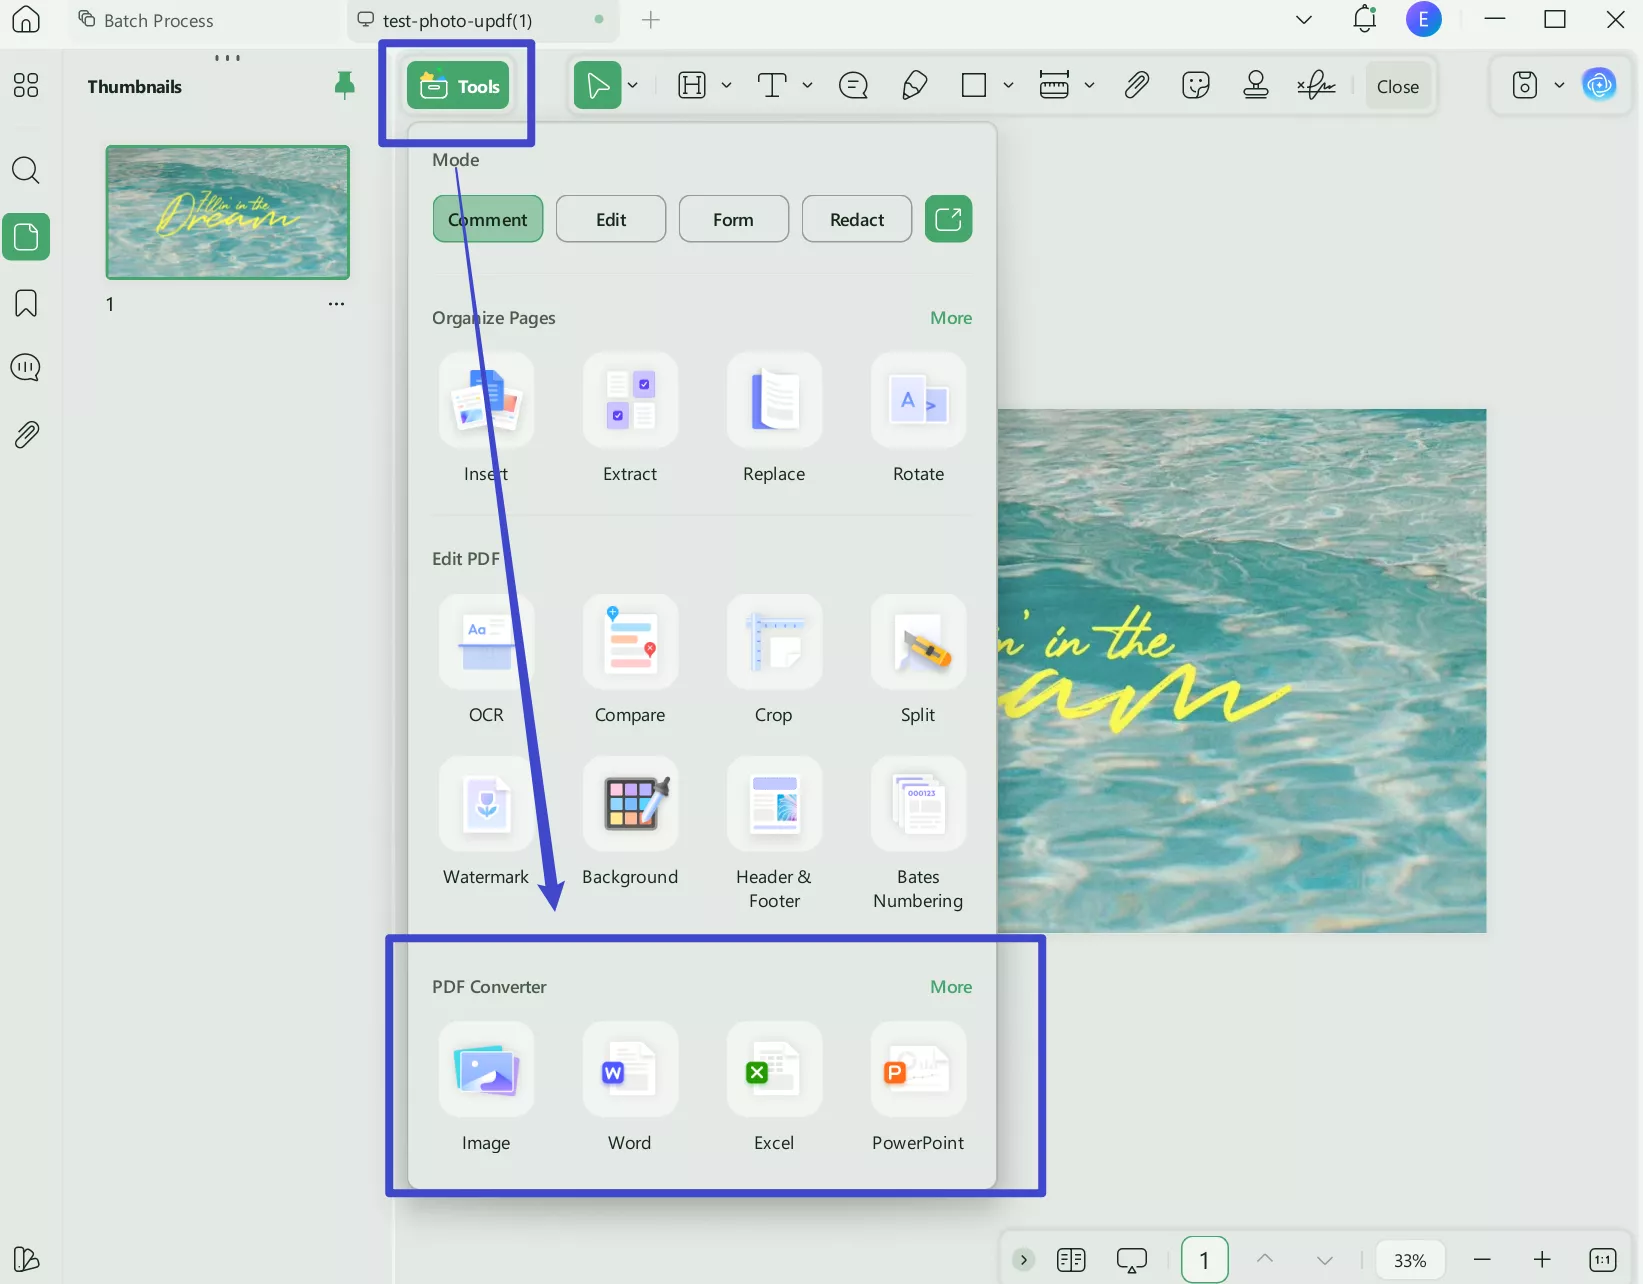Expand the bottom bar side arrow
Image resolution: width=1643 pixels, height=1284 pixels.
[x=1023, y=1259]
